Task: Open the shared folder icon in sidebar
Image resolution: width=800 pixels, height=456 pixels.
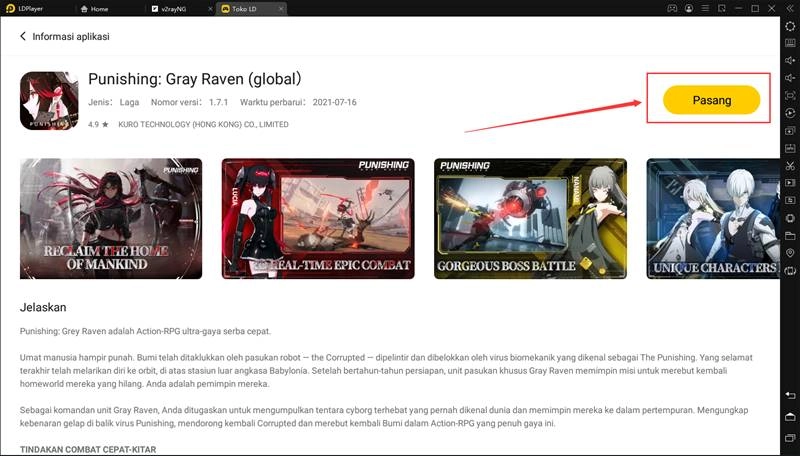Action: pos(790,236)
